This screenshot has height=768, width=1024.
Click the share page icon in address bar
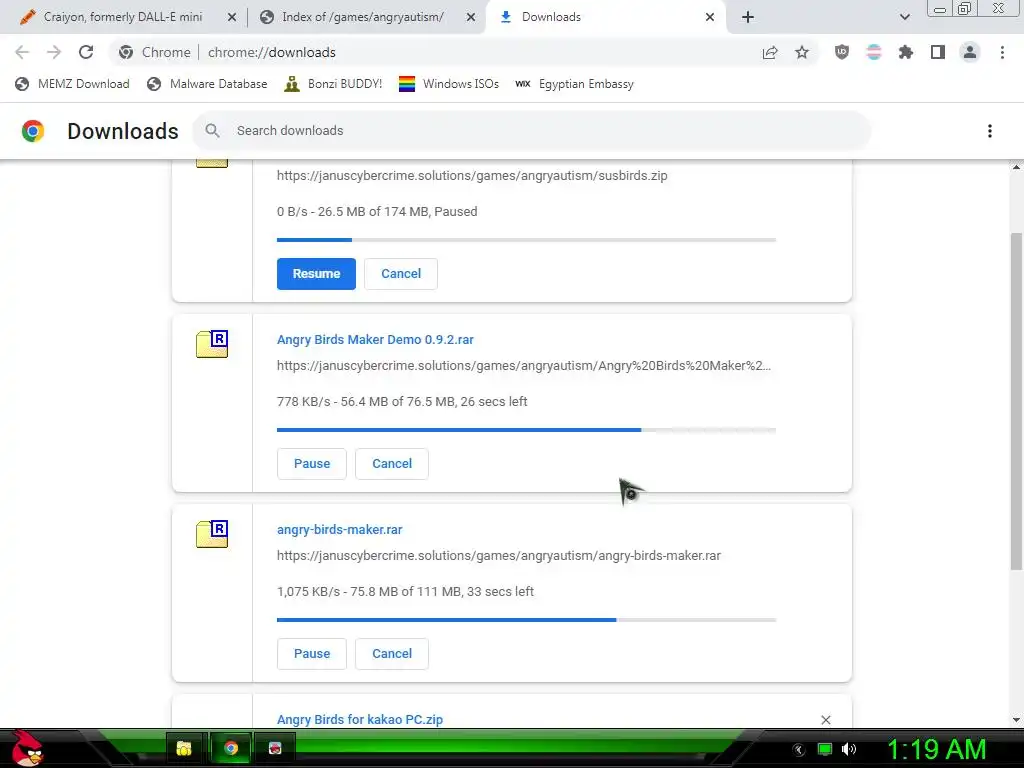pos(770,52)
